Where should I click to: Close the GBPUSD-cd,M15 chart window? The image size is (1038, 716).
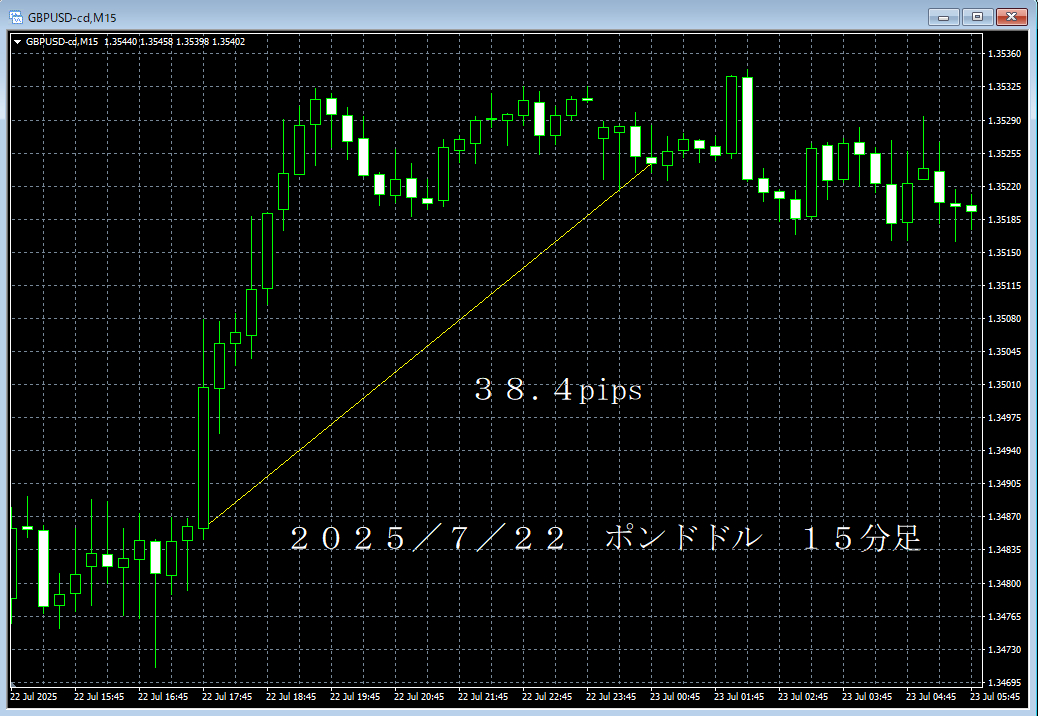pos(1012,17)
